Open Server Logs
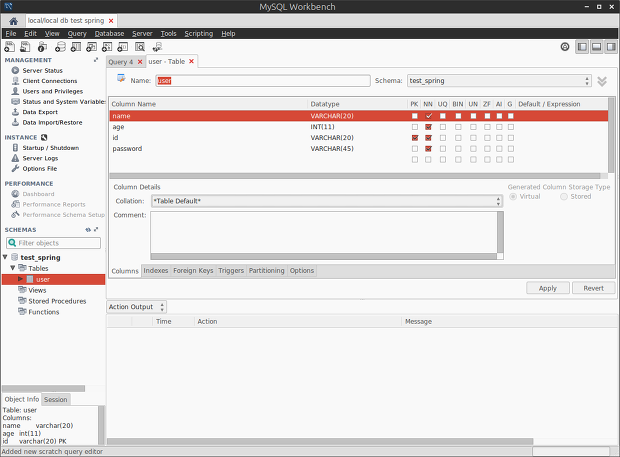 tap(40, 158)
